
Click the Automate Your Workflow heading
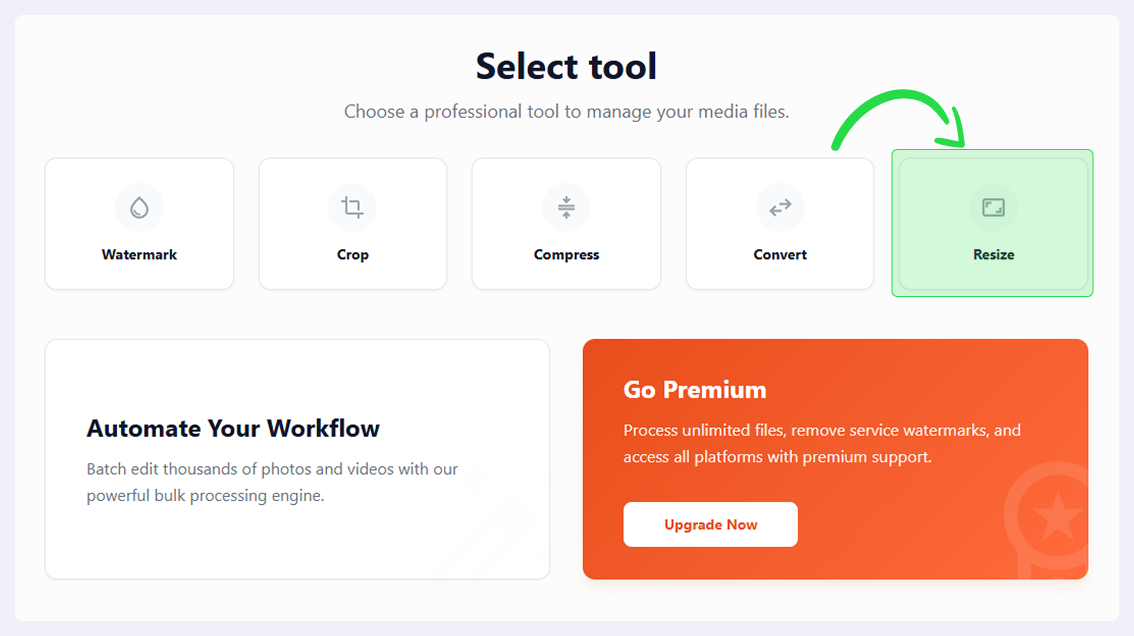pyautogui.click(x=233, y=428)
